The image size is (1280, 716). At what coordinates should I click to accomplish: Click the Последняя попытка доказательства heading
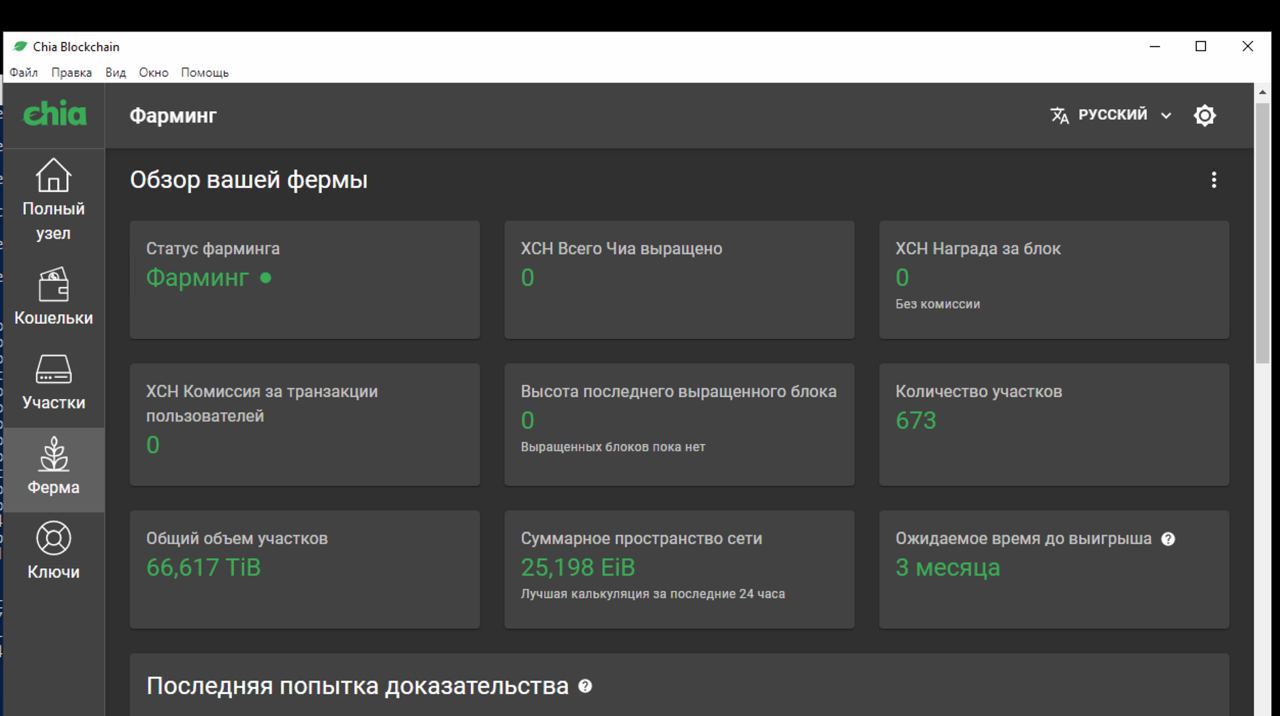pyautogui.click(x=358, y=686)
